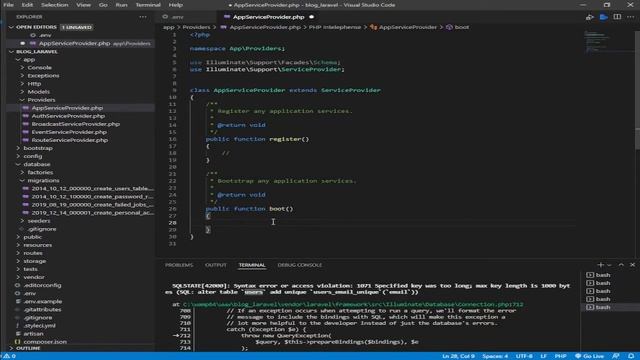Open changes icon in editor title bar
This screenshot has height=360, width=640.
590,17
